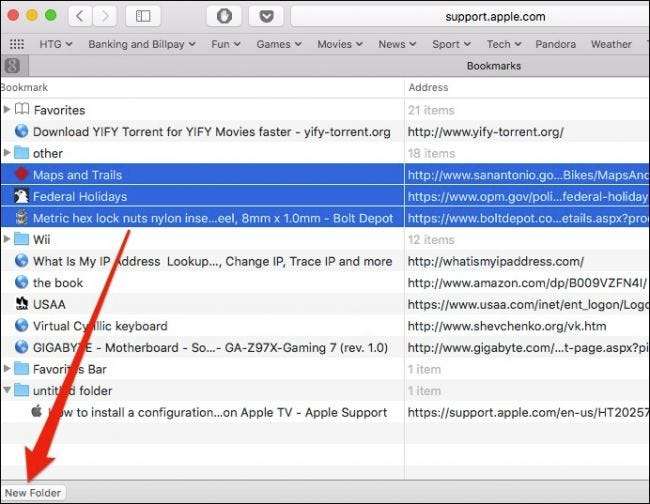Click the 'other' folder icon

point(22,153)
